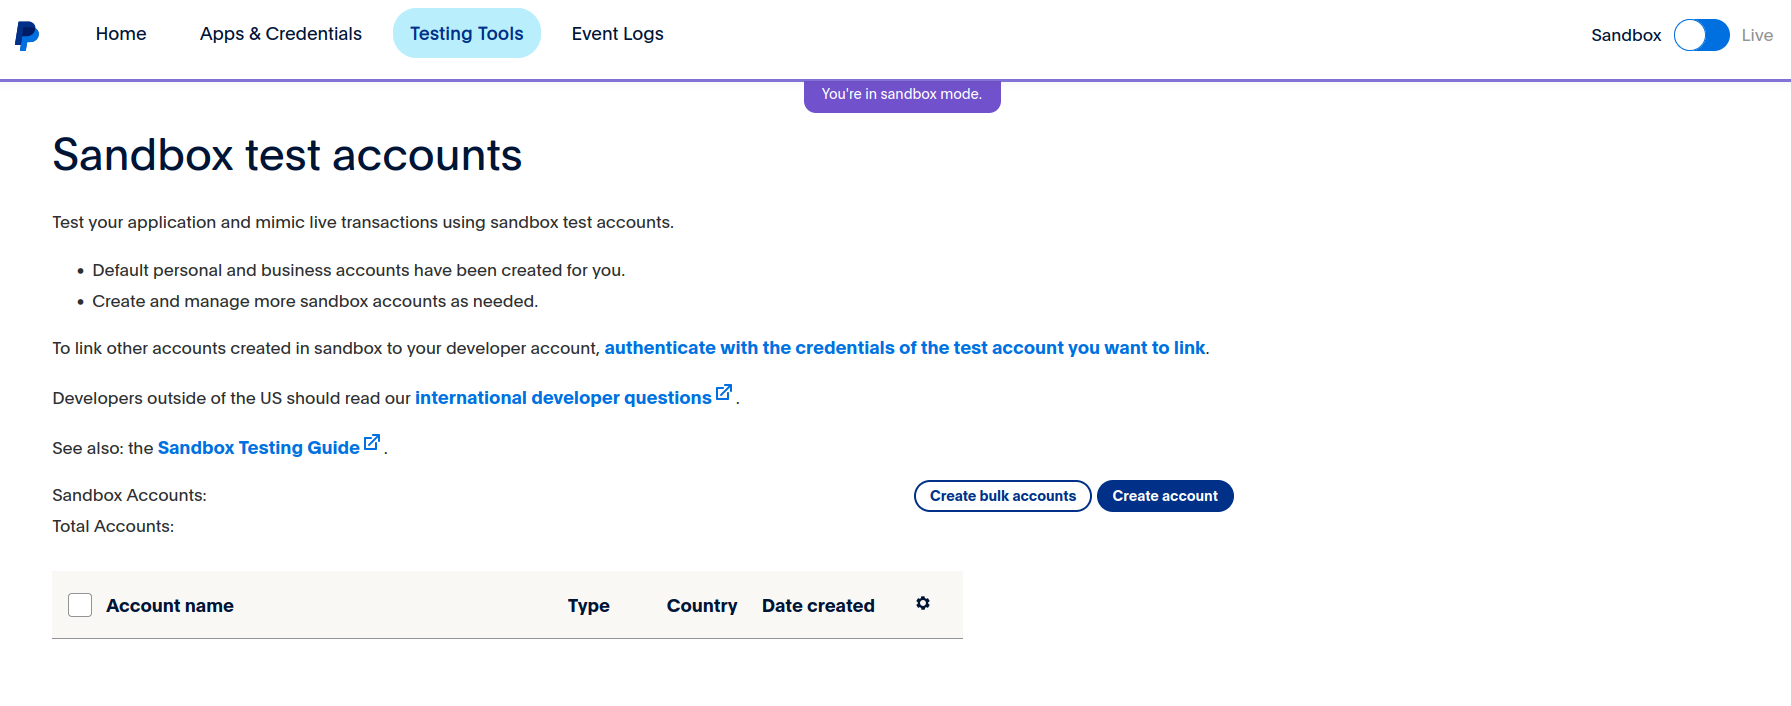Sort by Account name column header

[x=170, y=606]
